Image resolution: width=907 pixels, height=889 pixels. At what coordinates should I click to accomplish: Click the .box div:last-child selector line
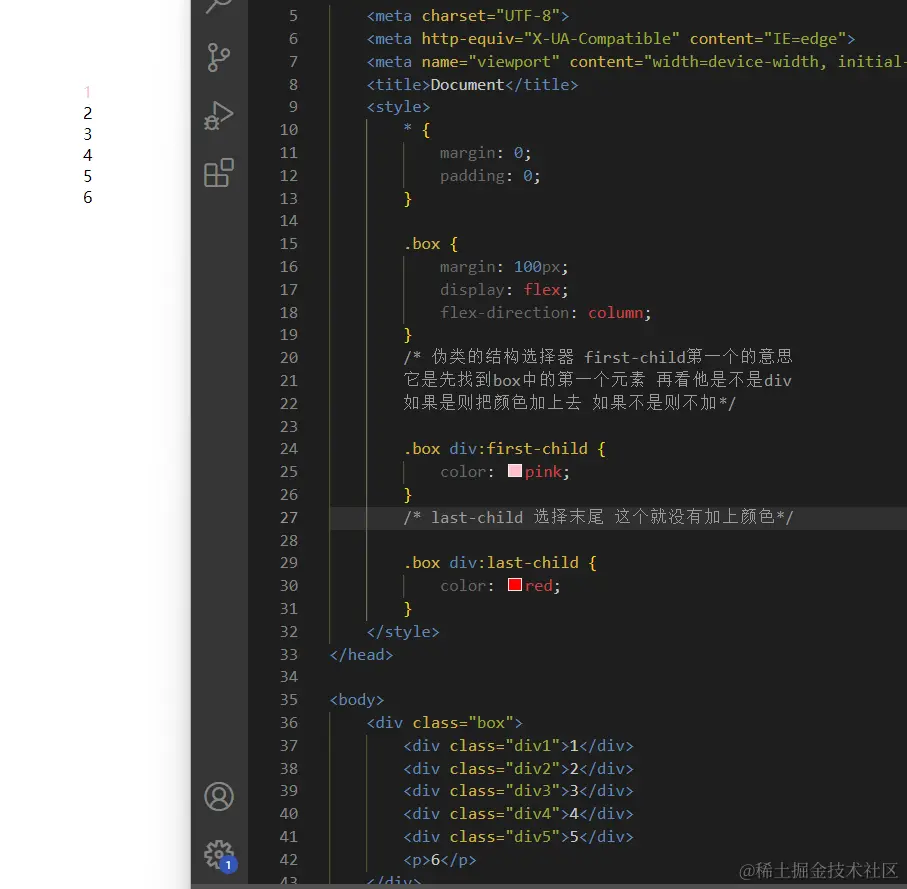pos(500,563)
